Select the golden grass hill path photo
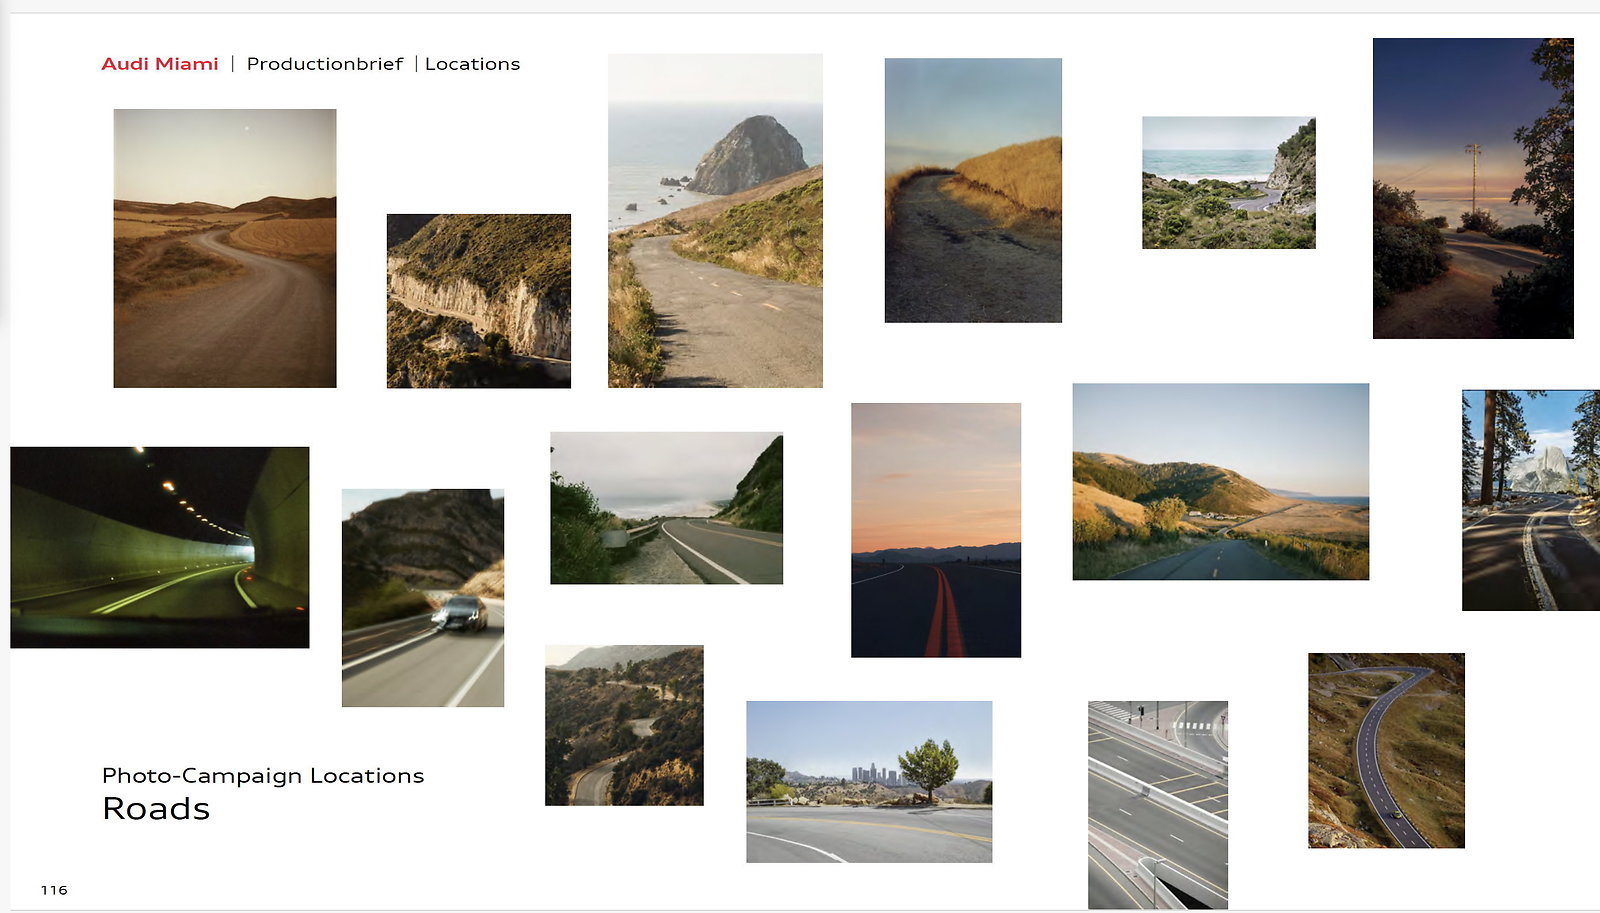Image resolution: width=1600 pixels, height=913 pixels. [x=973, y=190]
